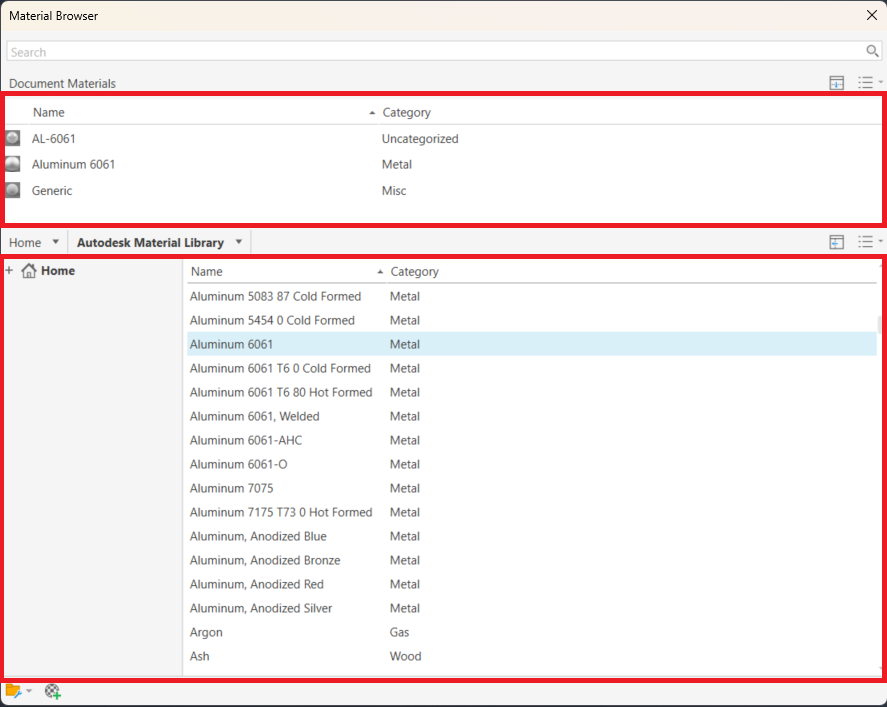Select Aluminum 5454 0 Cold Formed
This screenshot has height=707, width=887.
coord(532,320)
